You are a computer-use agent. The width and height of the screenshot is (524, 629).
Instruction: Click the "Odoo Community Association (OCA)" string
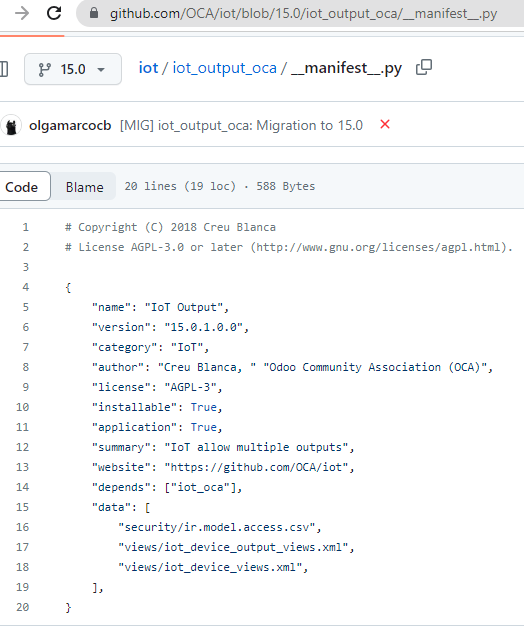click(x=375, y=367)
